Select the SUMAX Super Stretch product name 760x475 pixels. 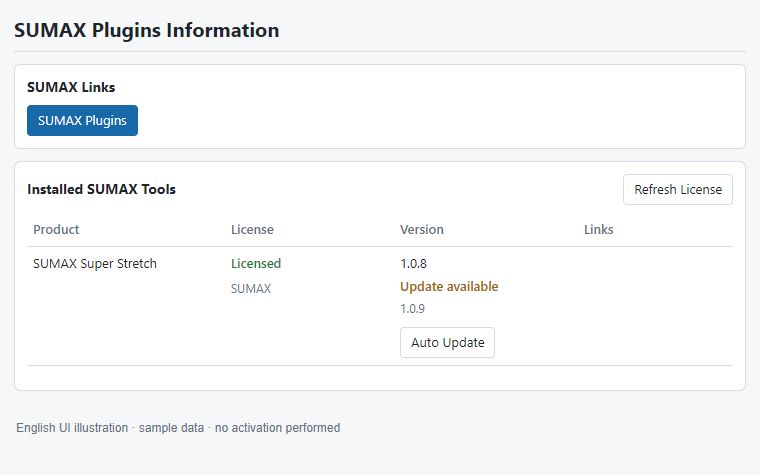[95, 264]
